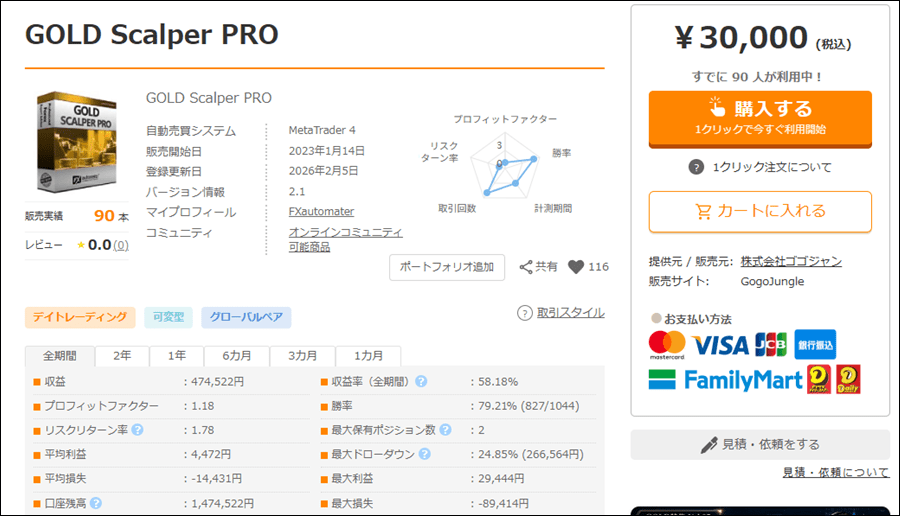Open the FXautomater profile link
Screen dimensions: 900x516
(321, 211)
